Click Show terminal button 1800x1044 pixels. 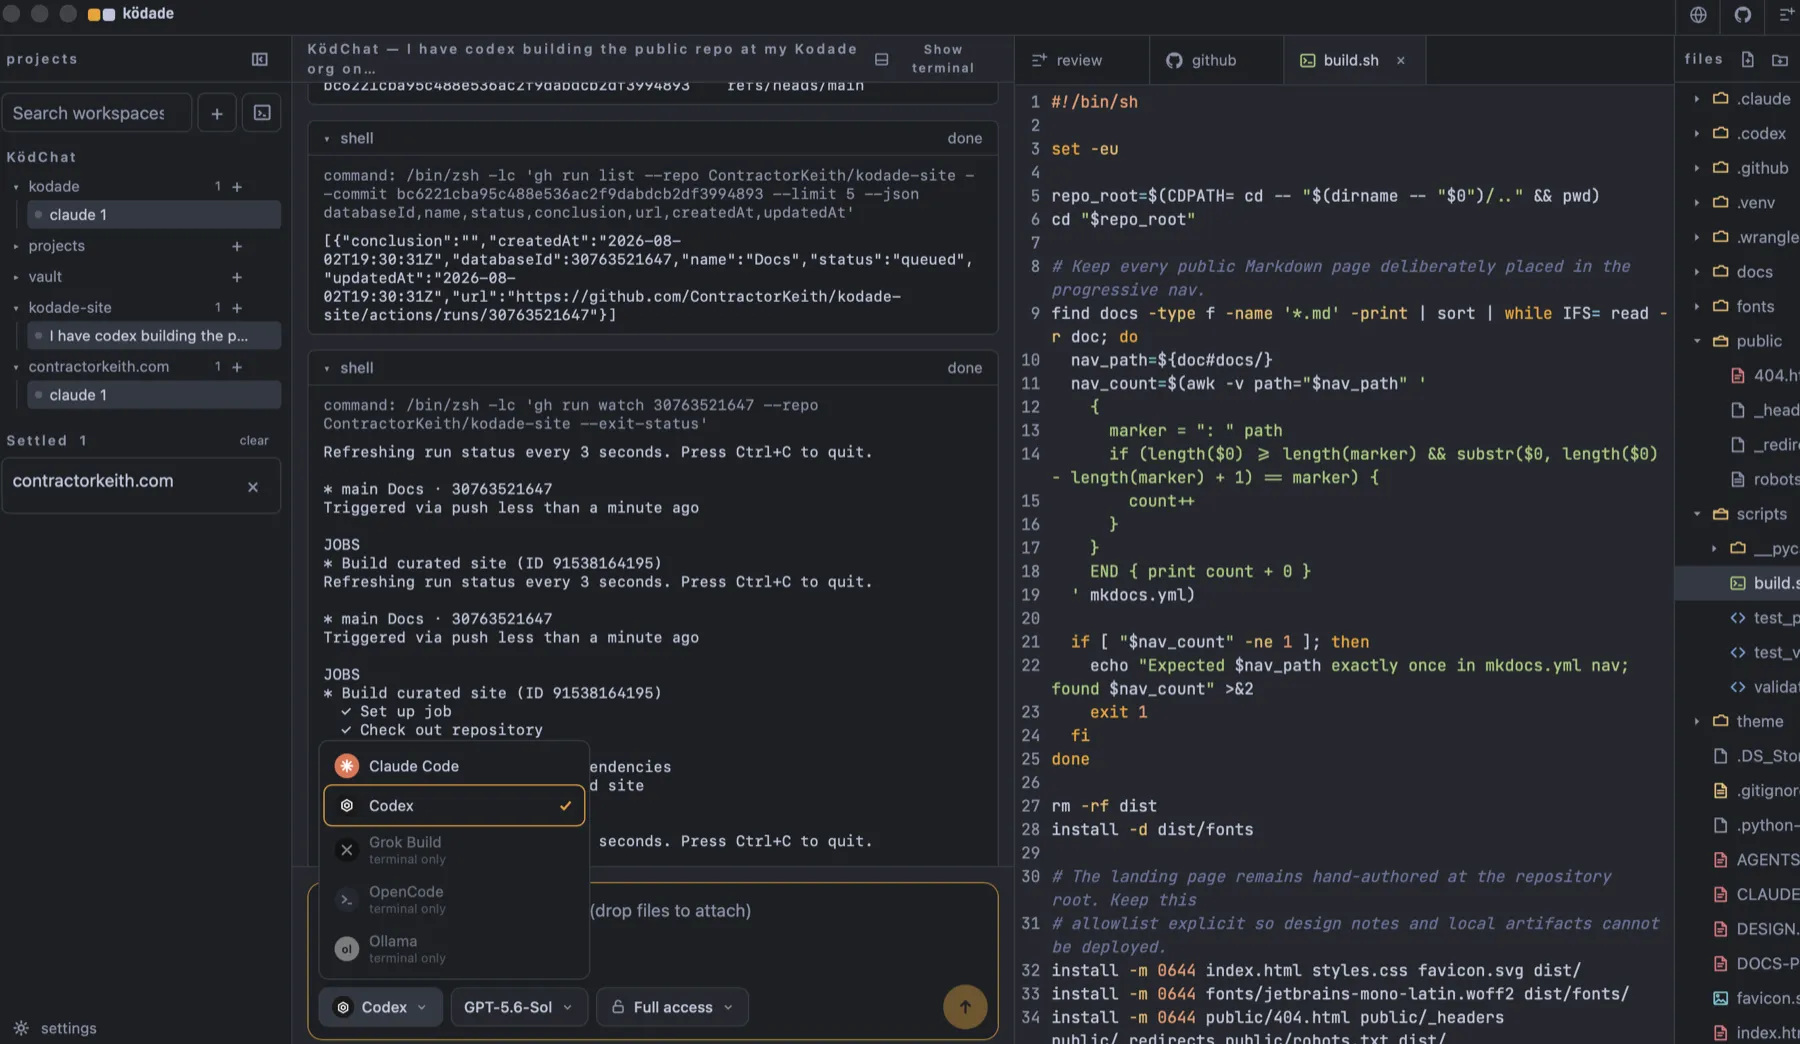click(x=942, y=59)
